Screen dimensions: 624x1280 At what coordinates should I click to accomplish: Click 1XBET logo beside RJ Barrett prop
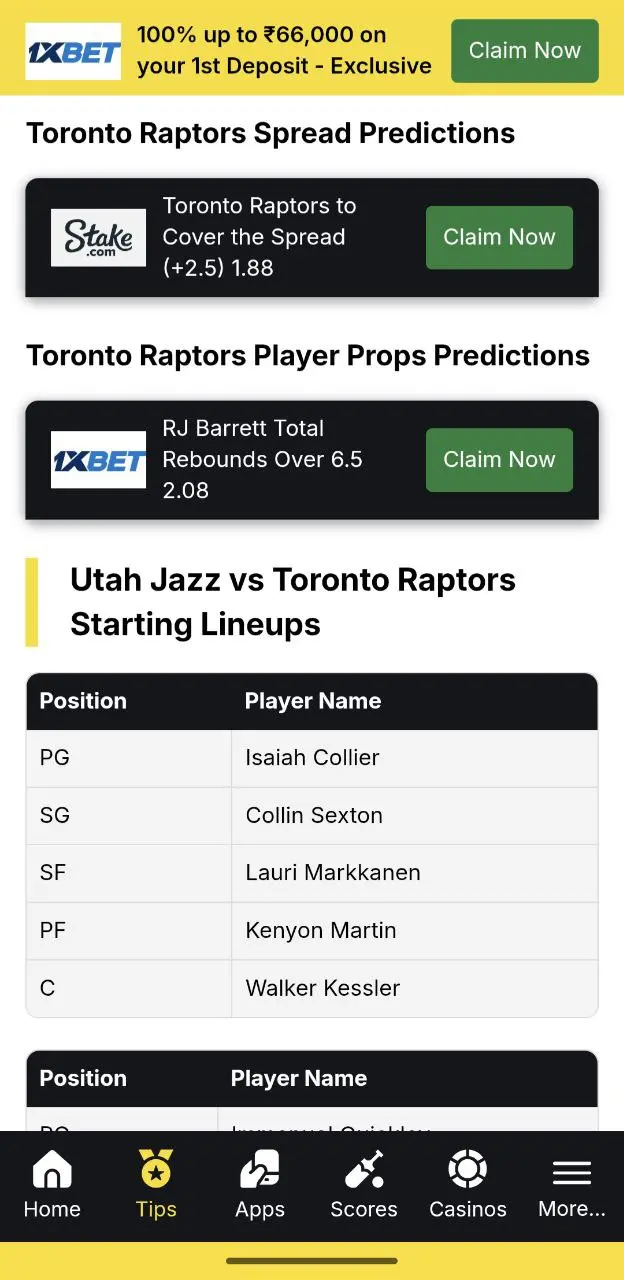[x=98, y=460]
